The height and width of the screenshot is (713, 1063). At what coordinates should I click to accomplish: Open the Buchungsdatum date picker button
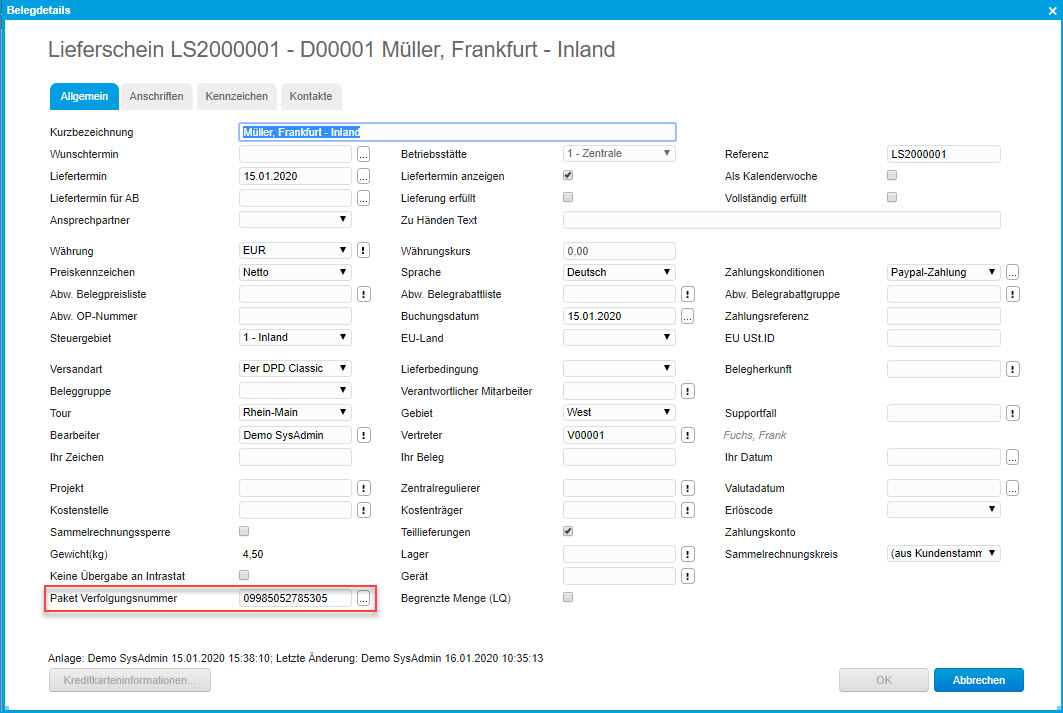tap(687, 316)
